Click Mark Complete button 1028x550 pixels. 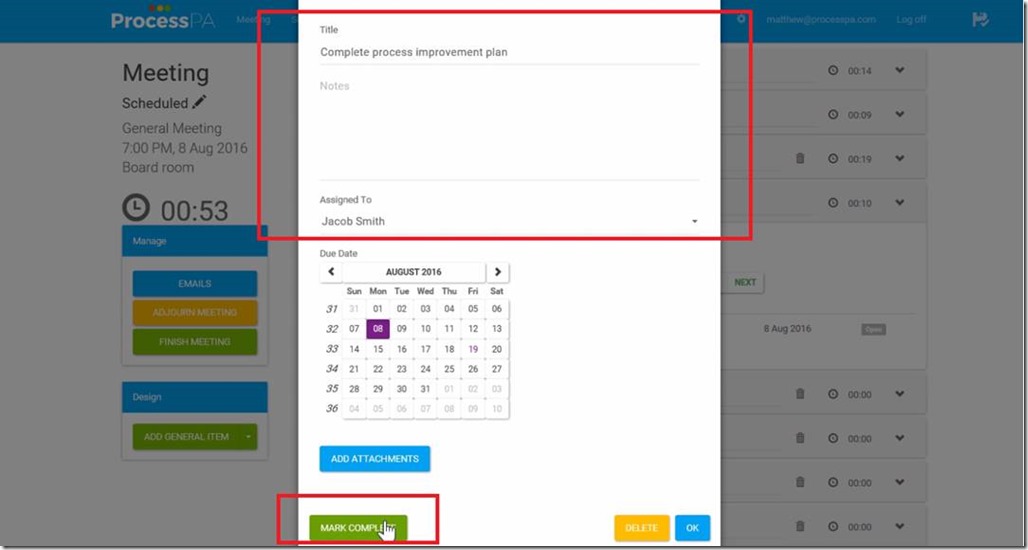click(x=358, y=528)
